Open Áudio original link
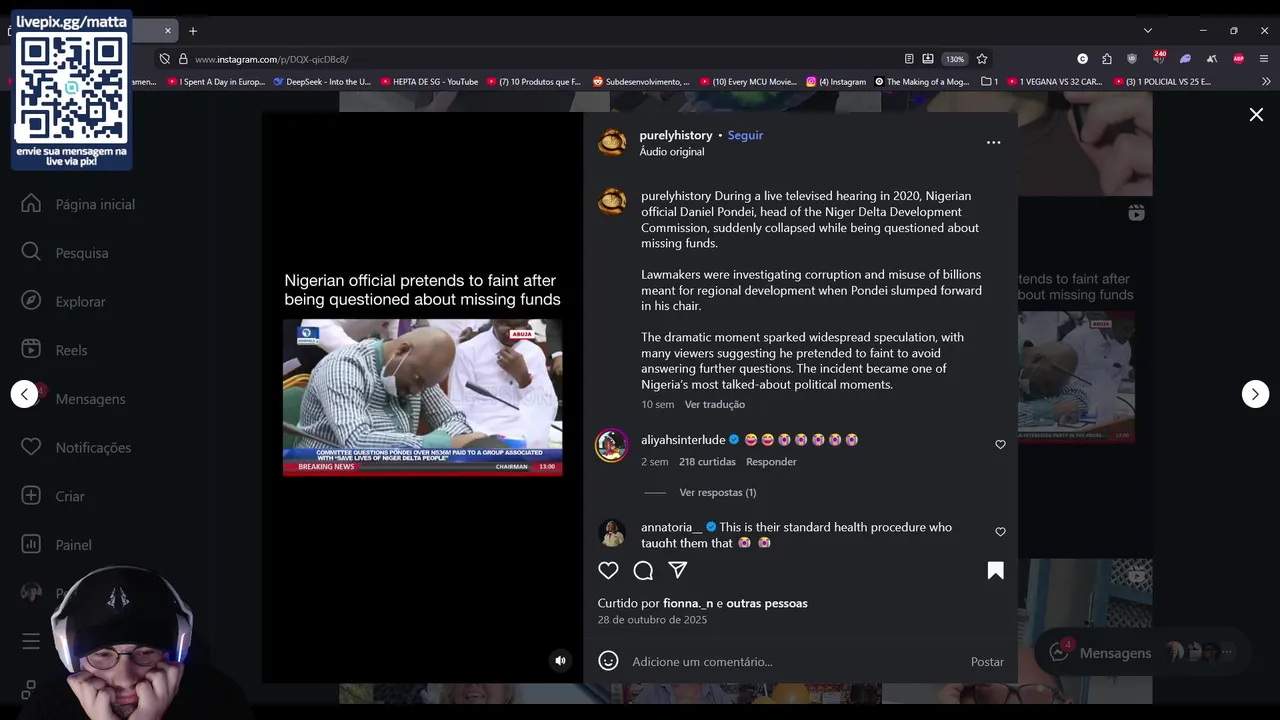Image resolution: width=1280 pixels, height=720 pixels. click(672, 152)
